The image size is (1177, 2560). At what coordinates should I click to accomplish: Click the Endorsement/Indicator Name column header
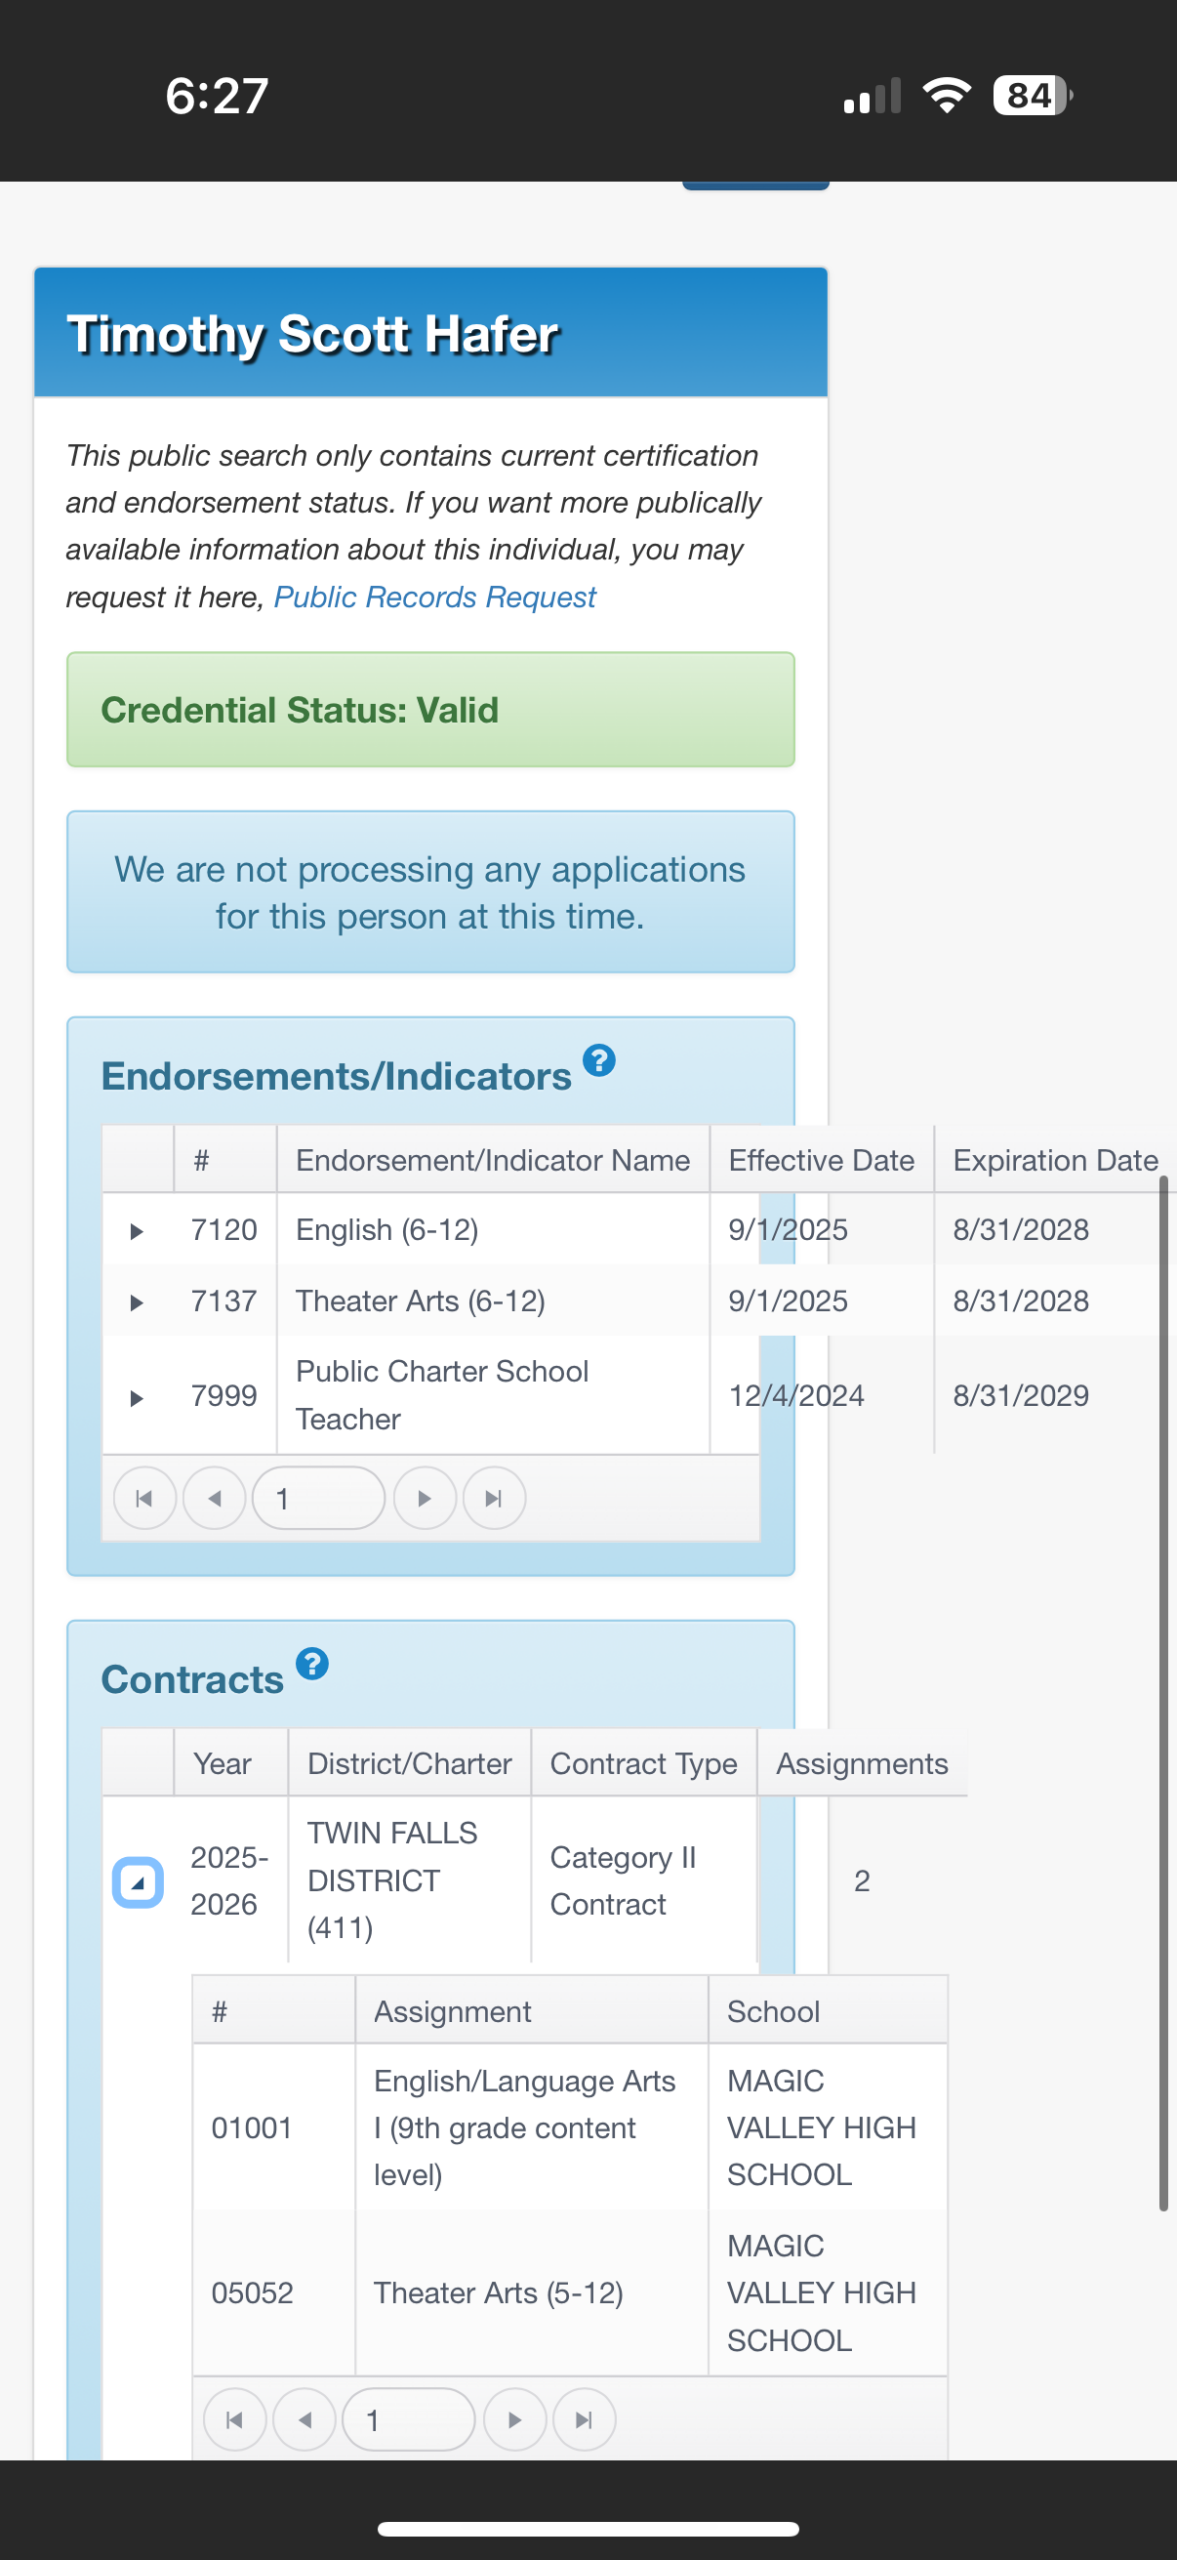pos(492,1160)
